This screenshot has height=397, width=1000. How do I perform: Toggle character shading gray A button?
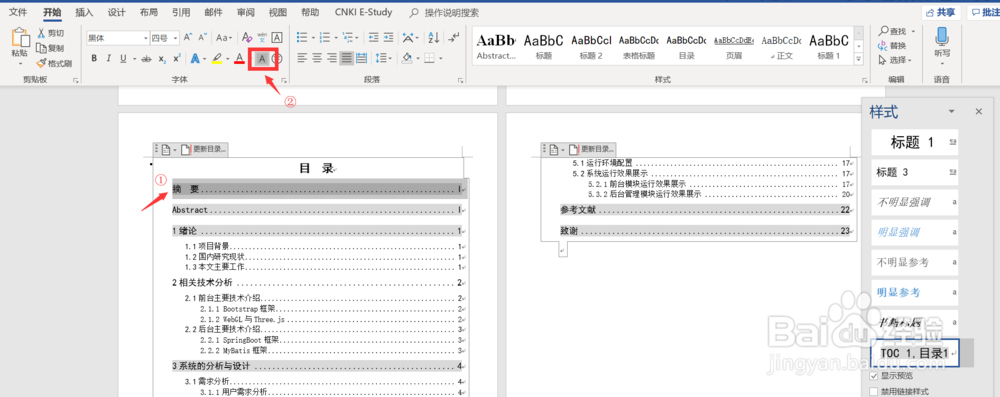pyautogui.click(x=261, y=59)
